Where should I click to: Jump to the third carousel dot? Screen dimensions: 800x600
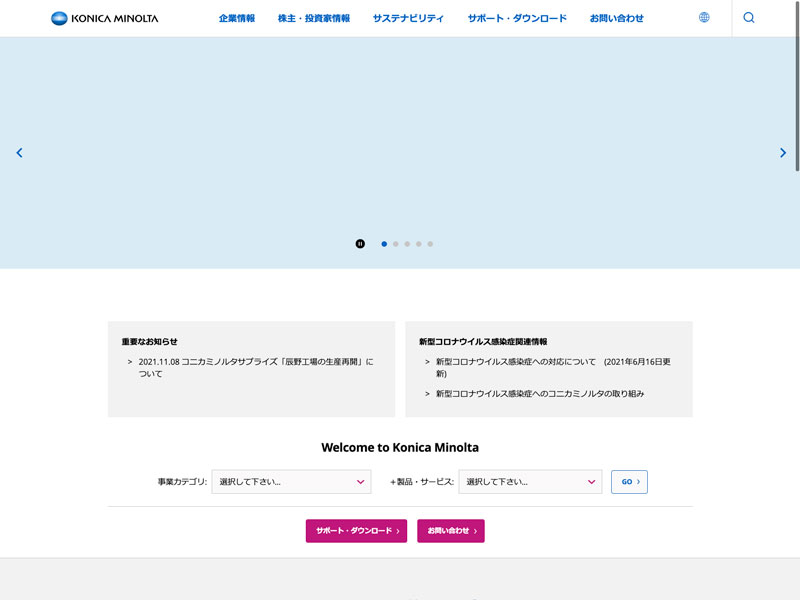coord(407,243)
